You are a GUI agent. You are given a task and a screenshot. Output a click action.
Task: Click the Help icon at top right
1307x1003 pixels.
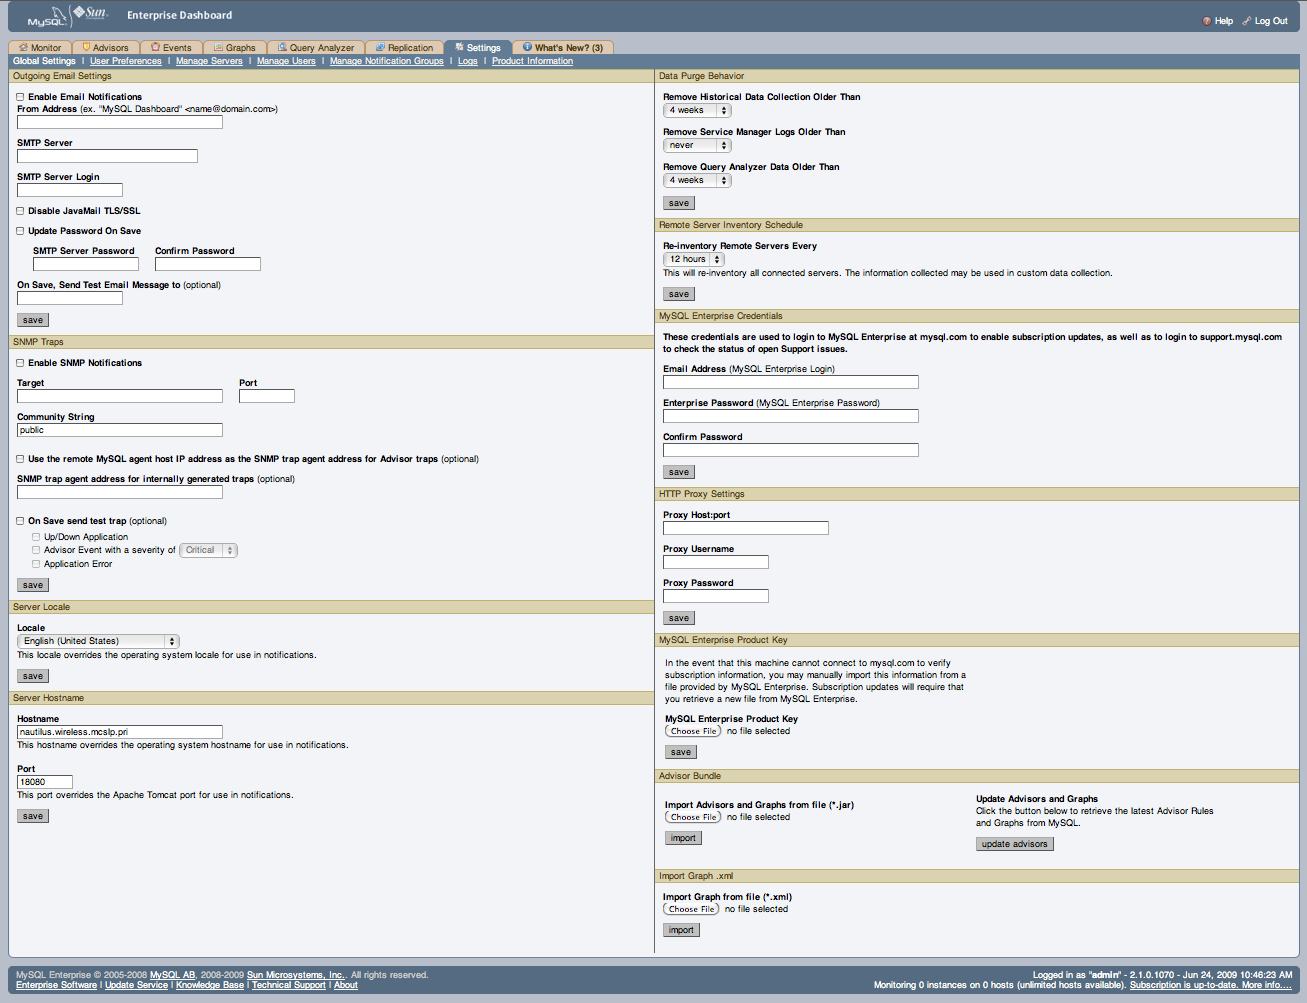[x=1207, y=21]
